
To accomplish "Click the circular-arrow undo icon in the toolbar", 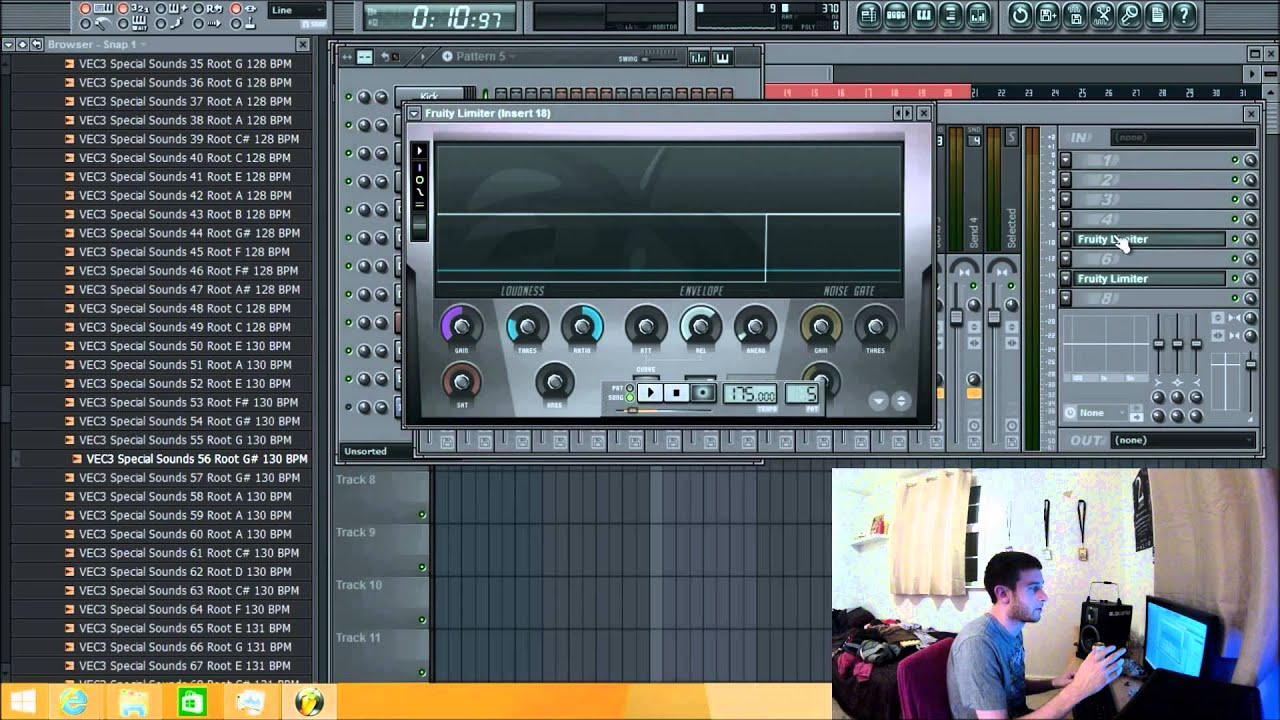I will (x=1019, y=15).
